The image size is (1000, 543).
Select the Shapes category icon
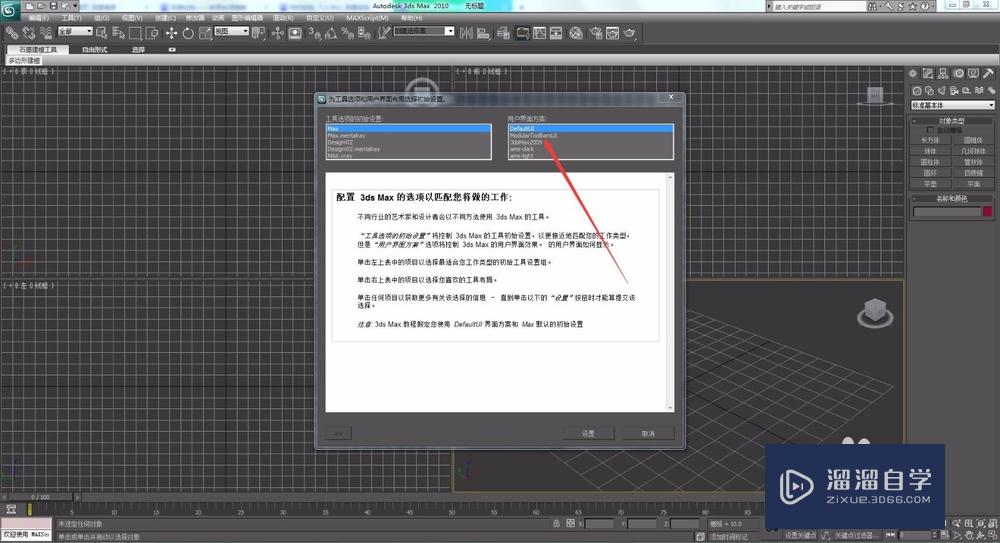[x=929, y=91]
